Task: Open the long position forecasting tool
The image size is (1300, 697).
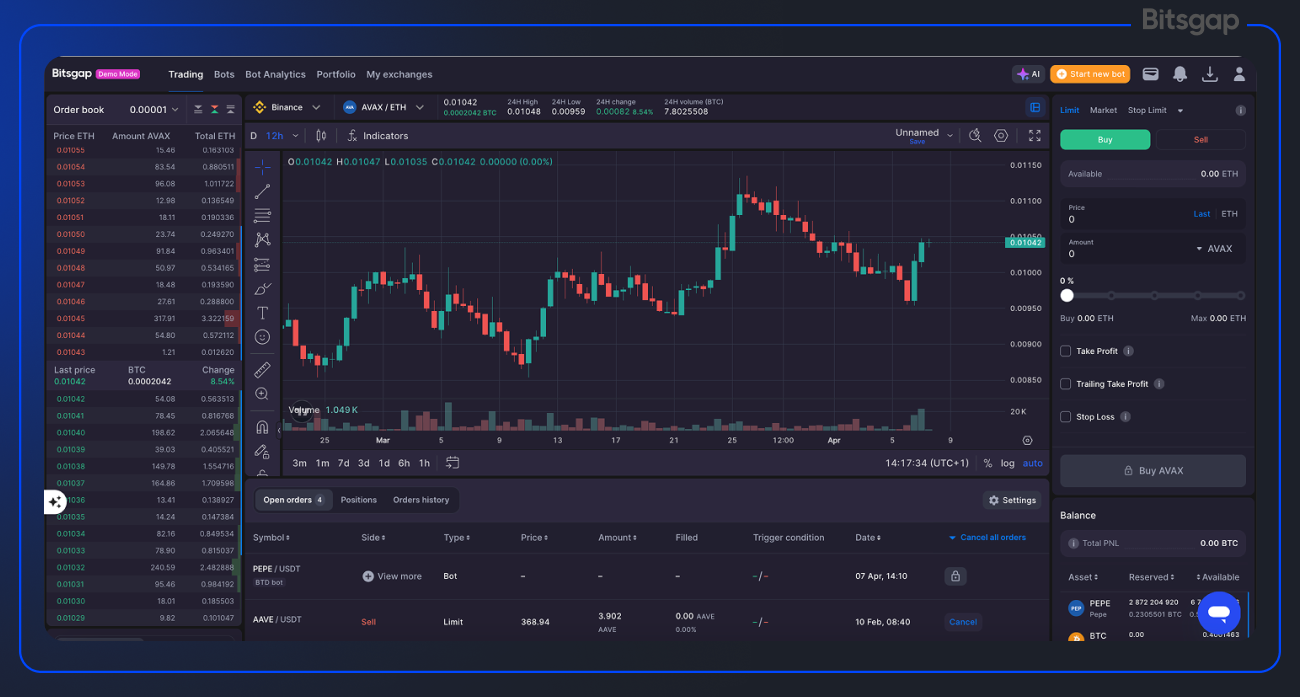Action: tap(262, 264)
